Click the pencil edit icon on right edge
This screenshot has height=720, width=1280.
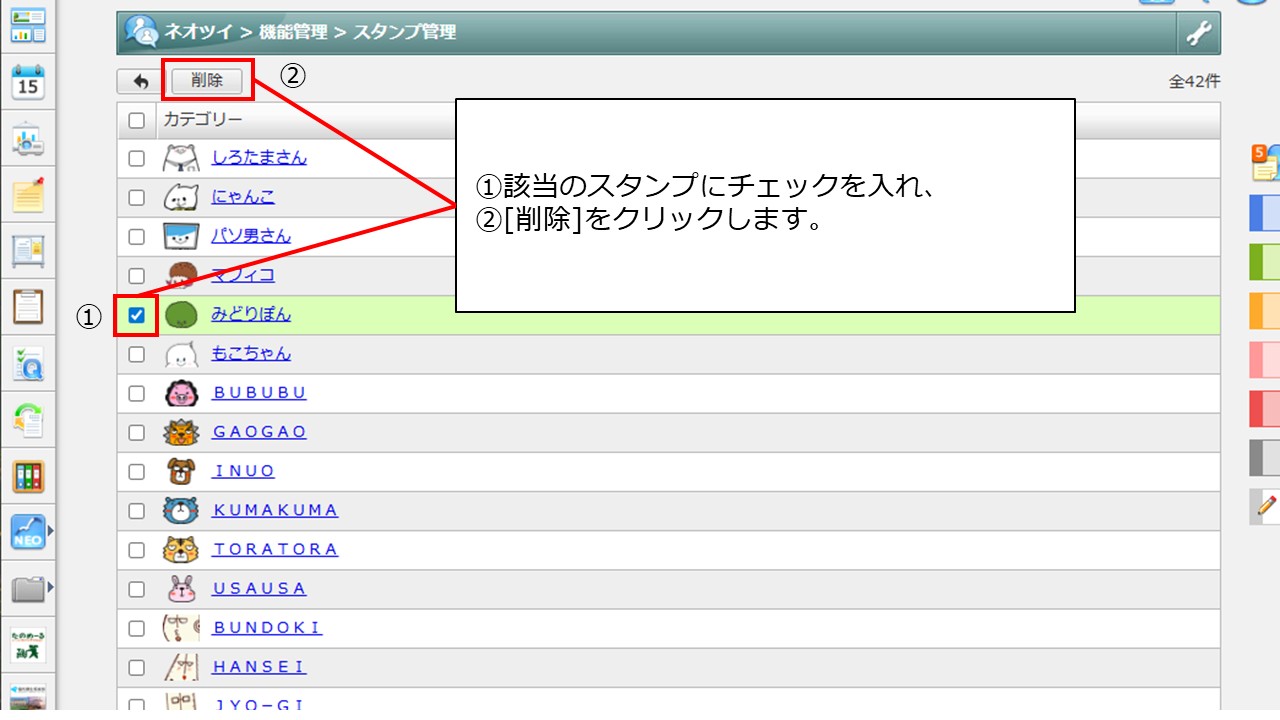point(1266,507)
